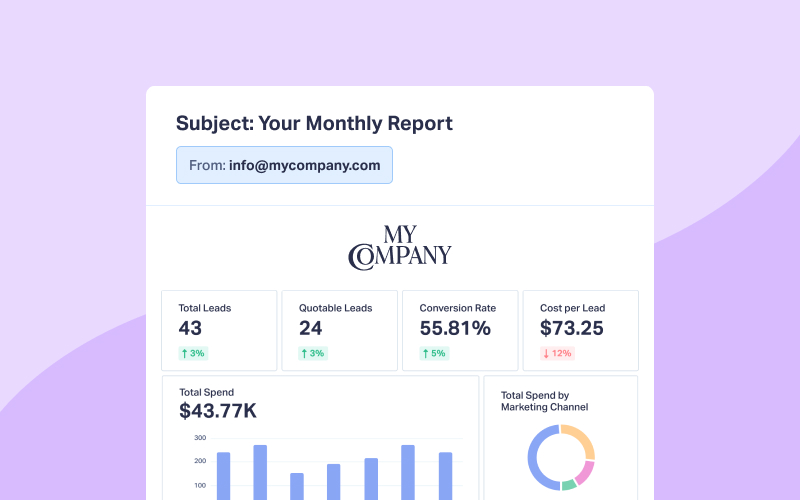
Task: Click the My Company logo
Action: (400, 247)
